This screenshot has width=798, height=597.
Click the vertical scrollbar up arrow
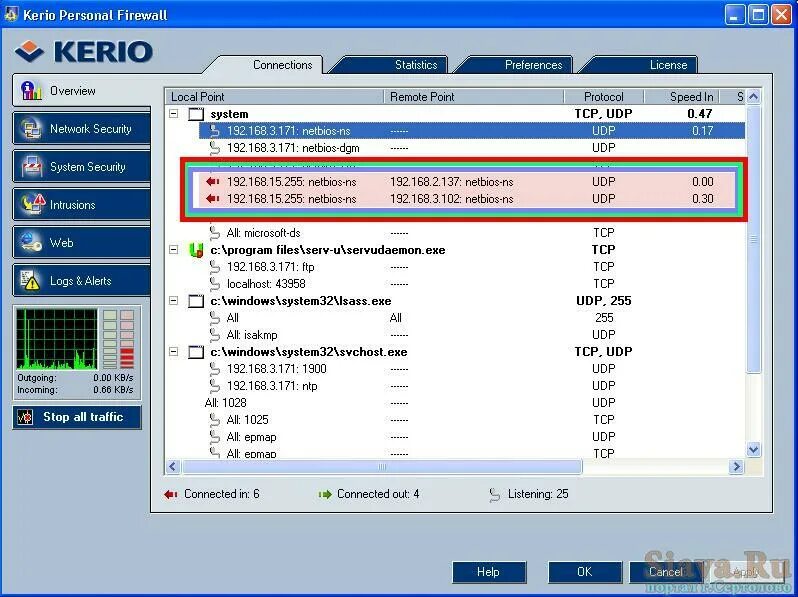pos(754,96)
